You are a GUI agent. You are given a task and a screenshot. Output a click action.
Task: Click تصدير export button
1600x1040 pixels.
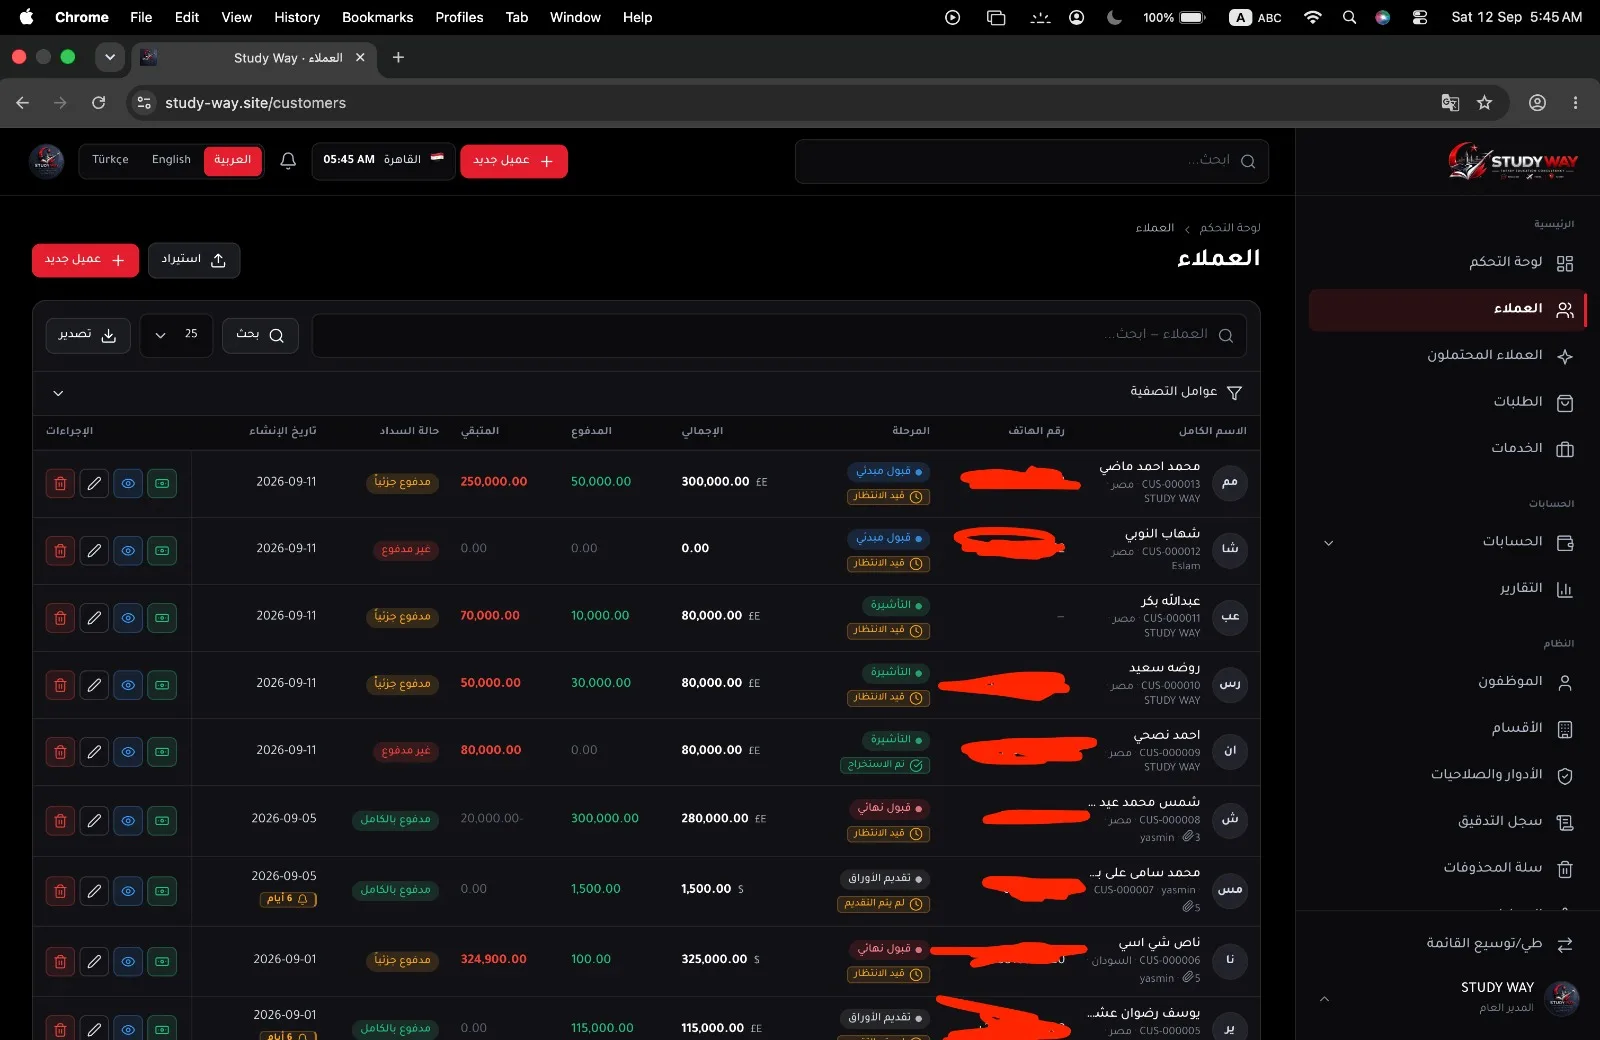tap(88, 335)
